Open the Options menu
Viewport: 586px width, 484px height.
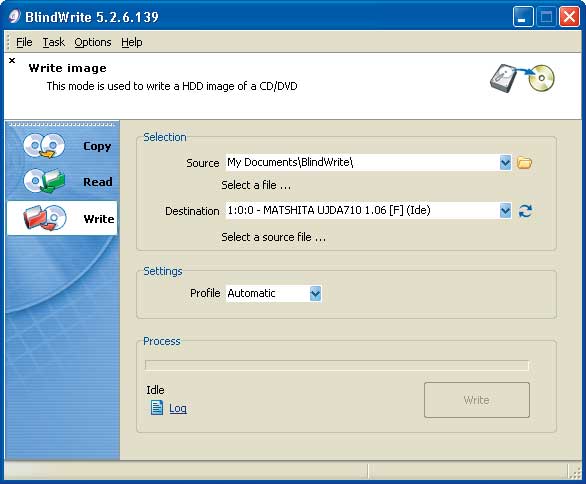93,42
